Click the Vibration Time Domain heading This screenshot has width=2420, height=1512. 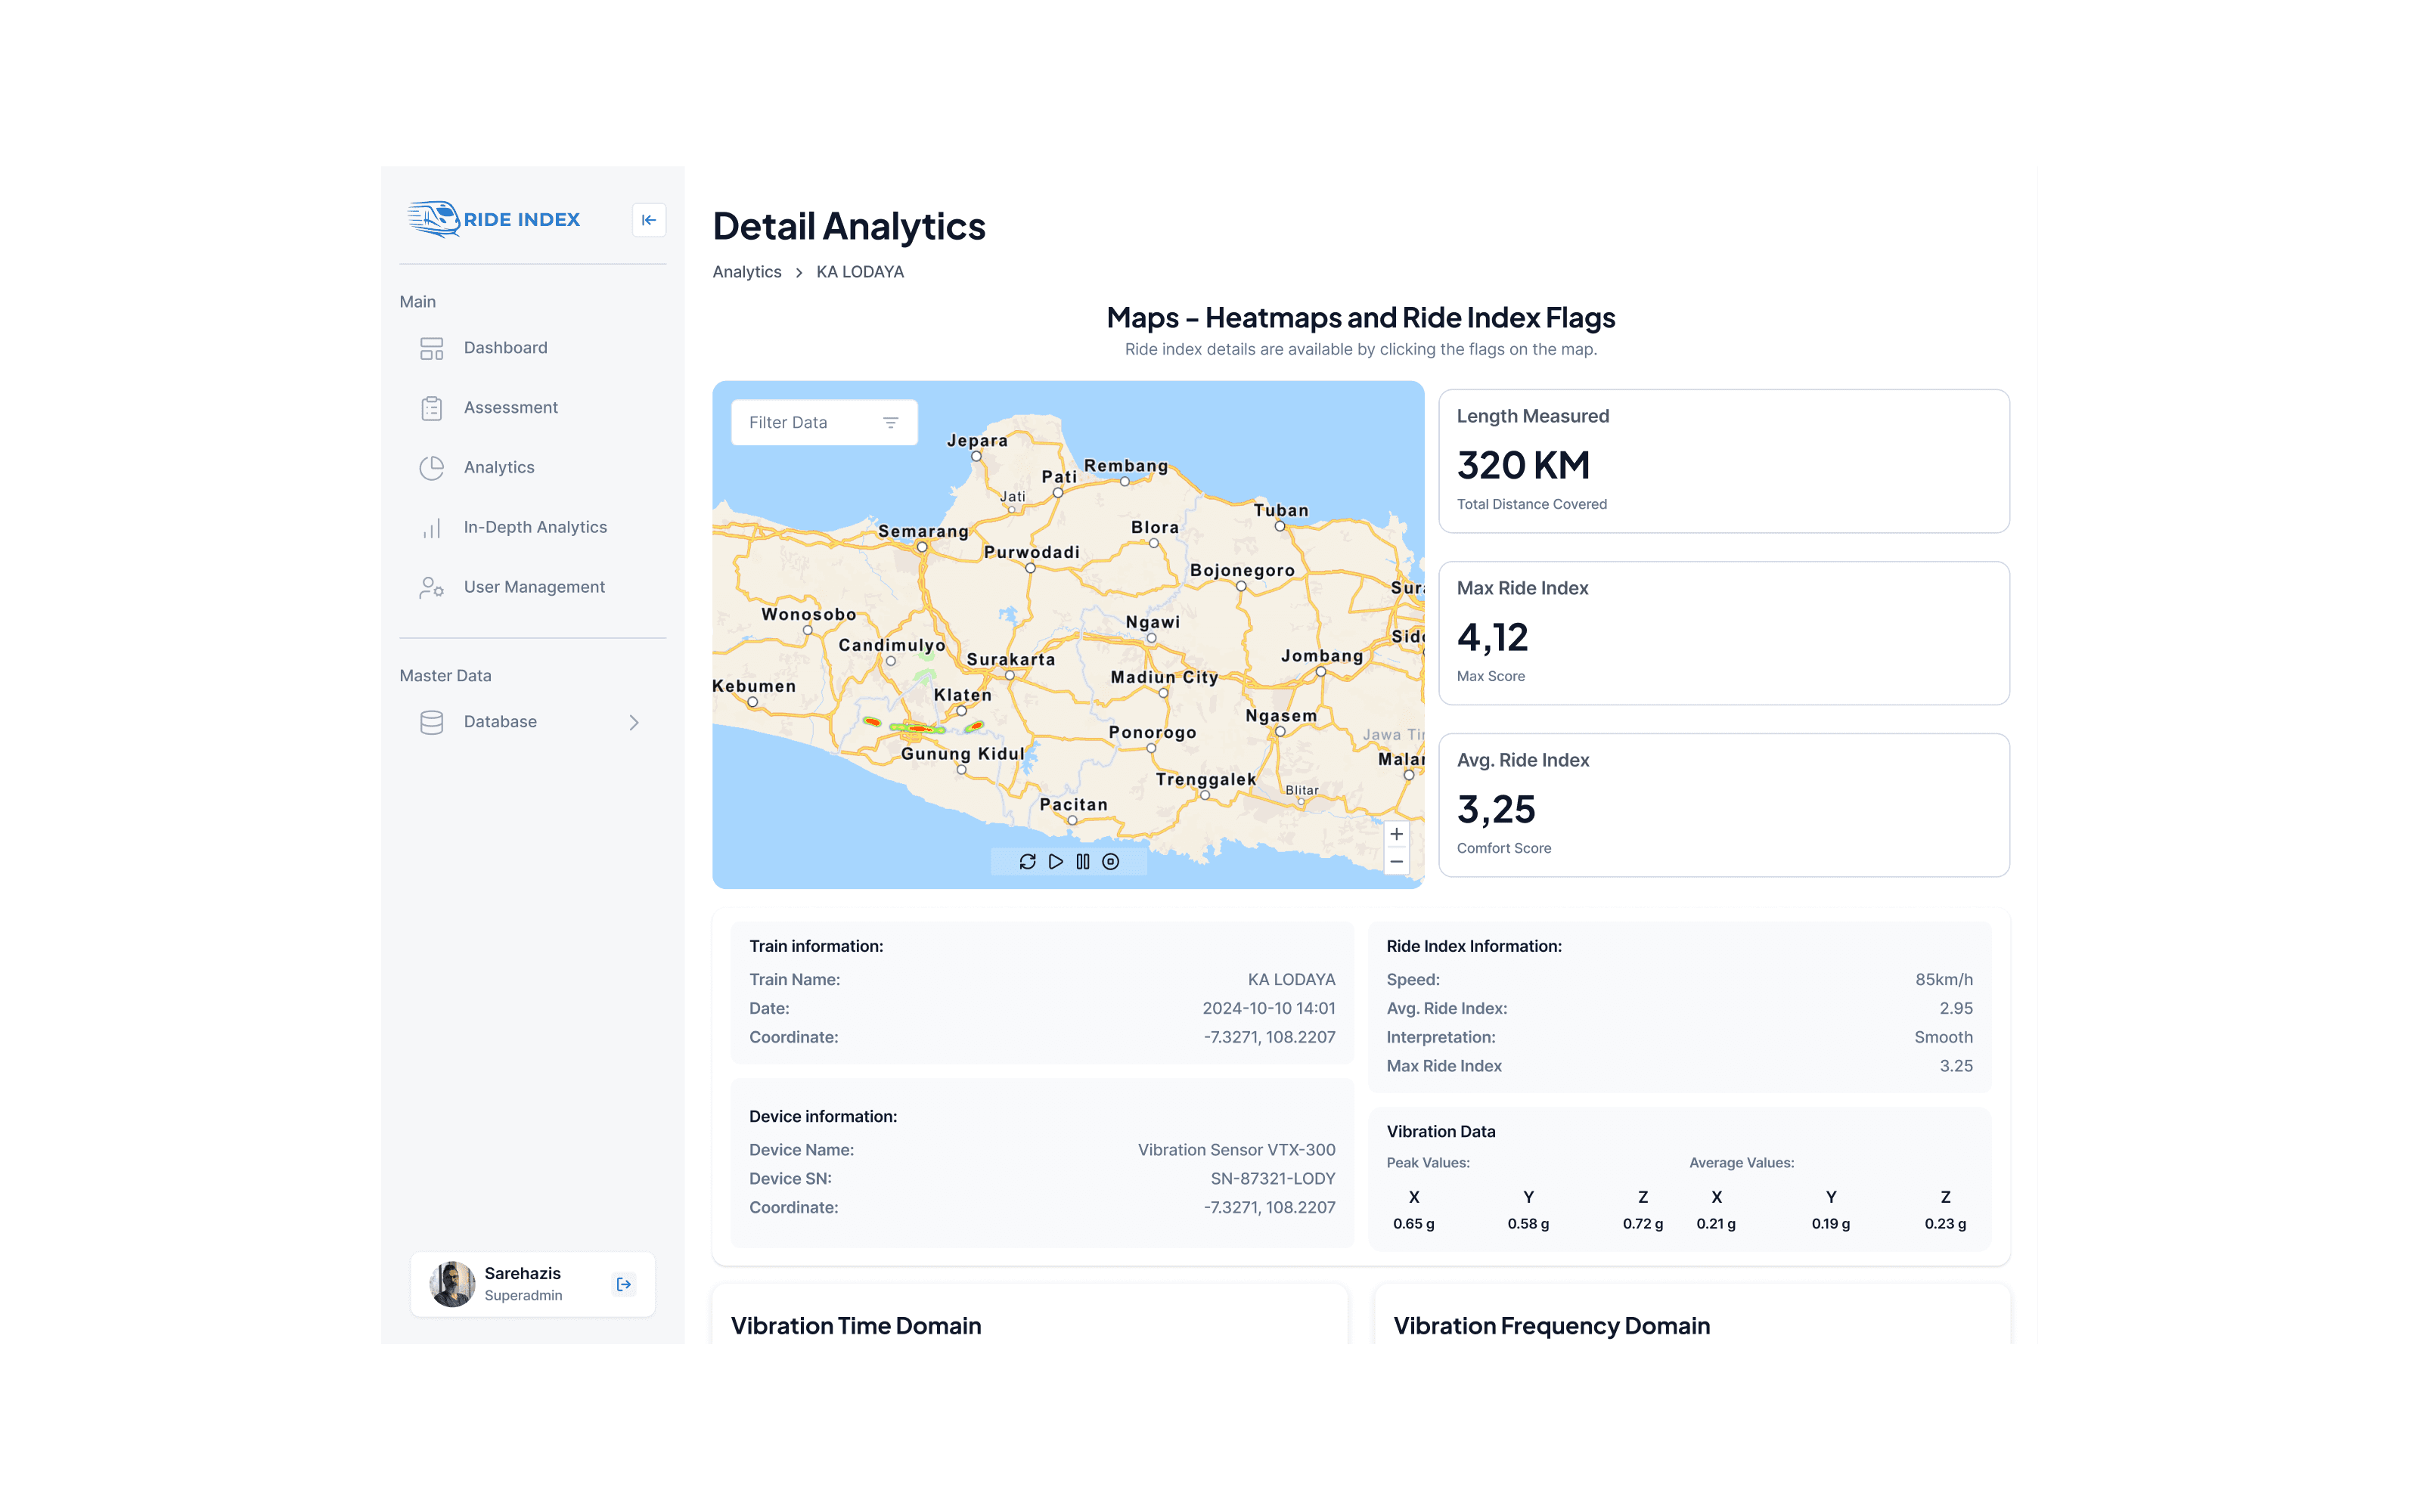[x=856, y=1326]
